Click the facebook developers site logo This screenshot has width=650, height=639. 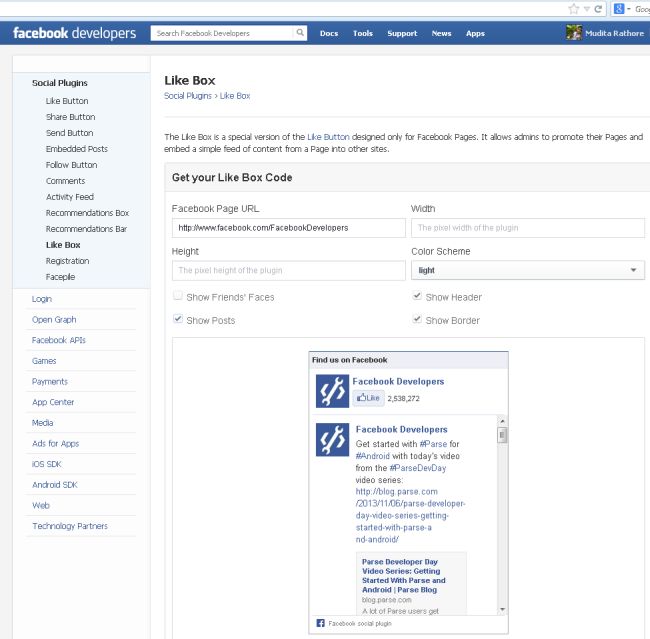pyautogui.click(x=75, y=33)
